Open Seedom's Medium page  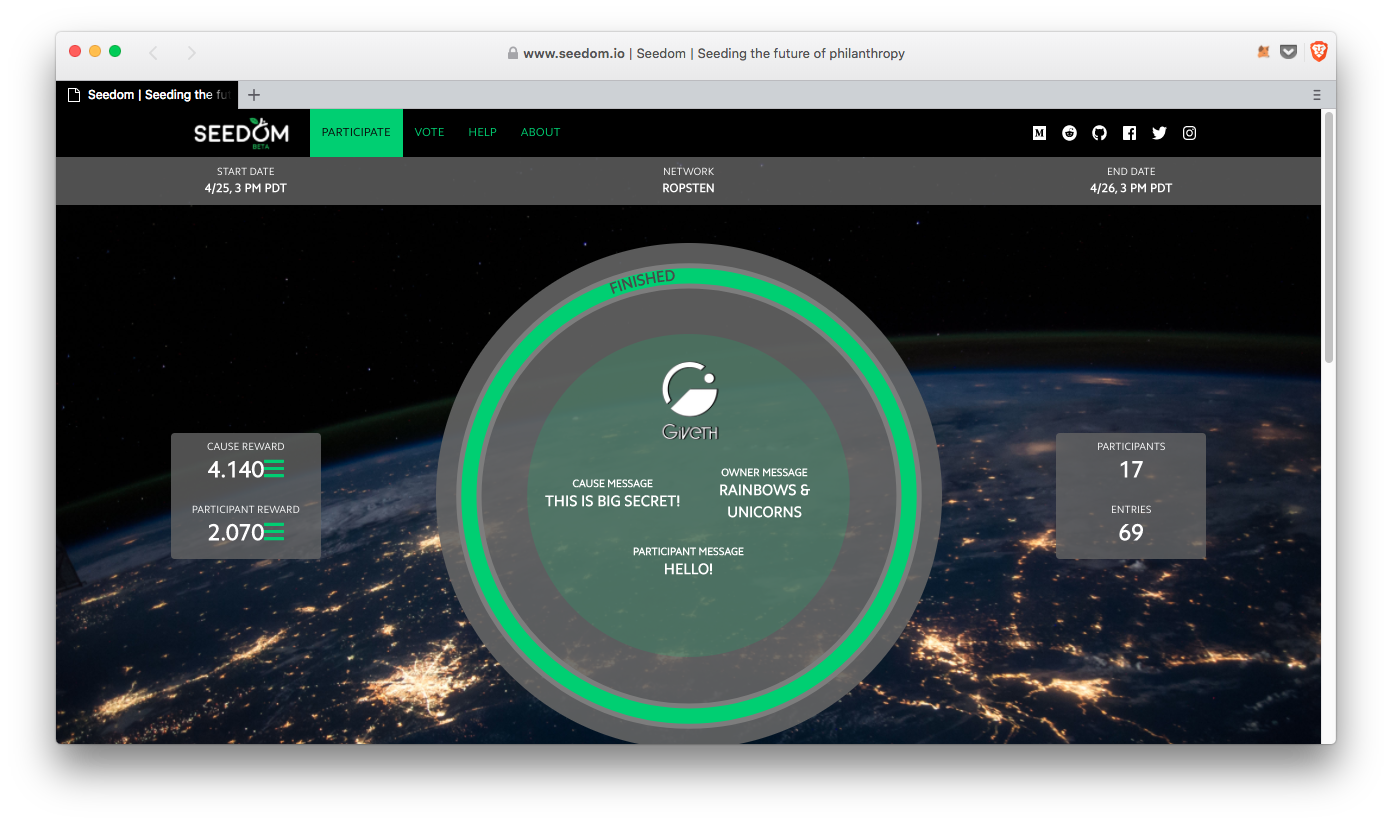coord(1038,132)
